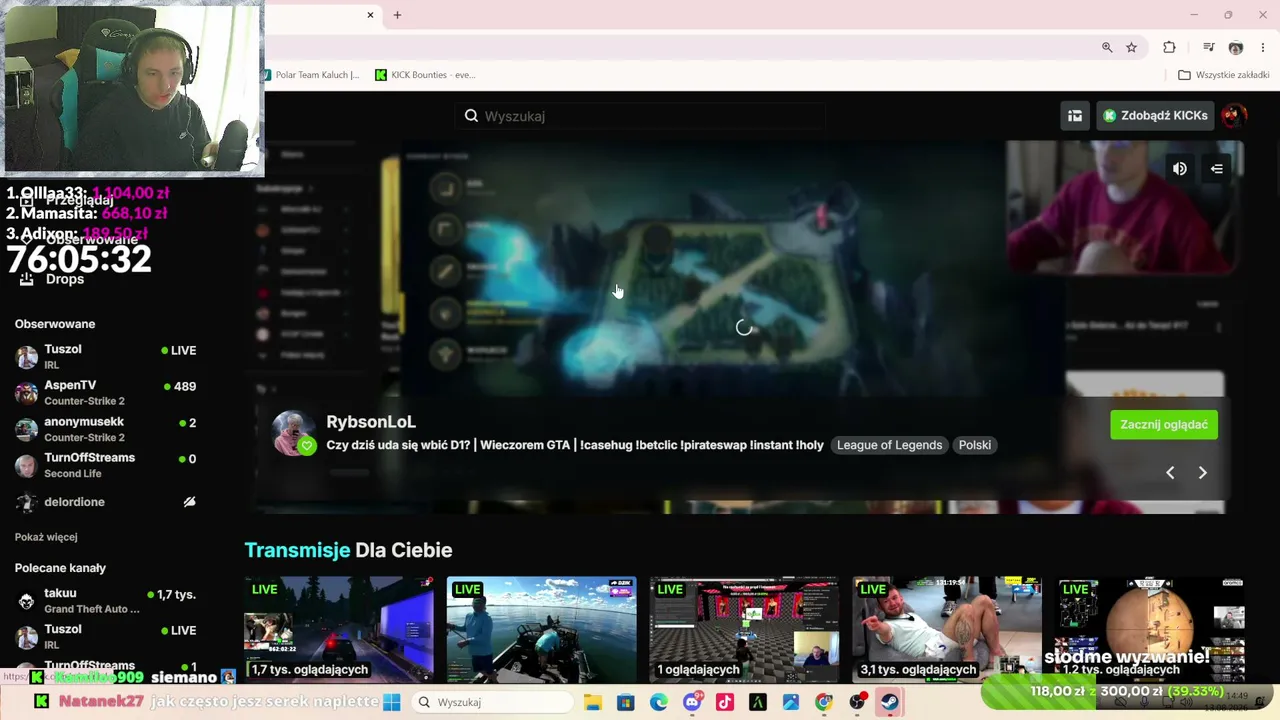
Task: Open the Drops sidebar icon
Action: click(26, 279)
